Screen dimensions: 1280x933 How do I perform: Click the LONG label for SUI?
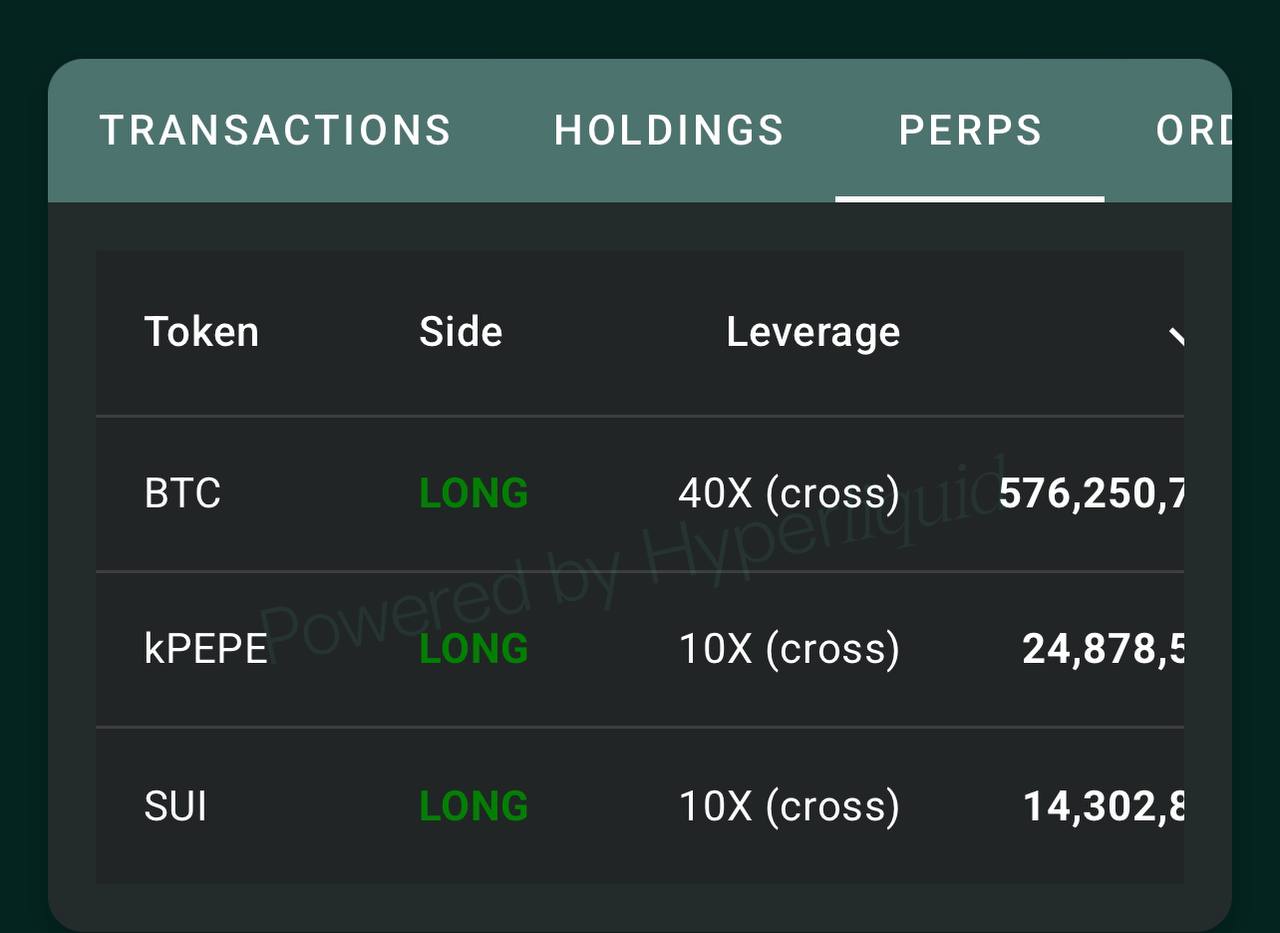473,806
